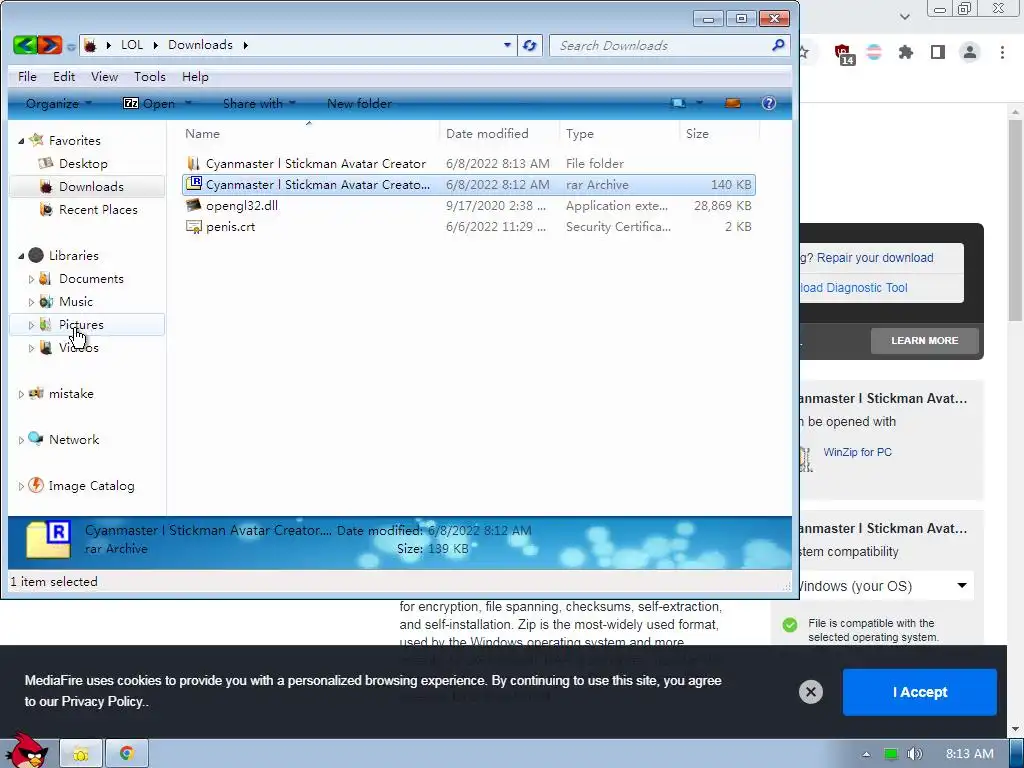The width and height of the screenshot is (1024, 768).
Task: Toggle the preview pane icon
Action: [733, 103]
